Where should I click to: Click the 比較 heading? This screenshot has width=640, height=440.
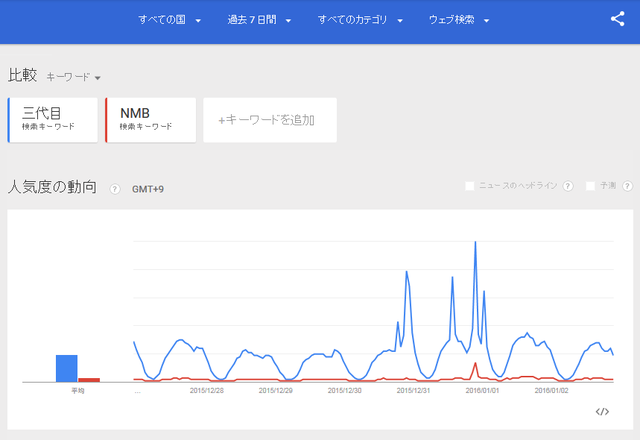[22, 75]
